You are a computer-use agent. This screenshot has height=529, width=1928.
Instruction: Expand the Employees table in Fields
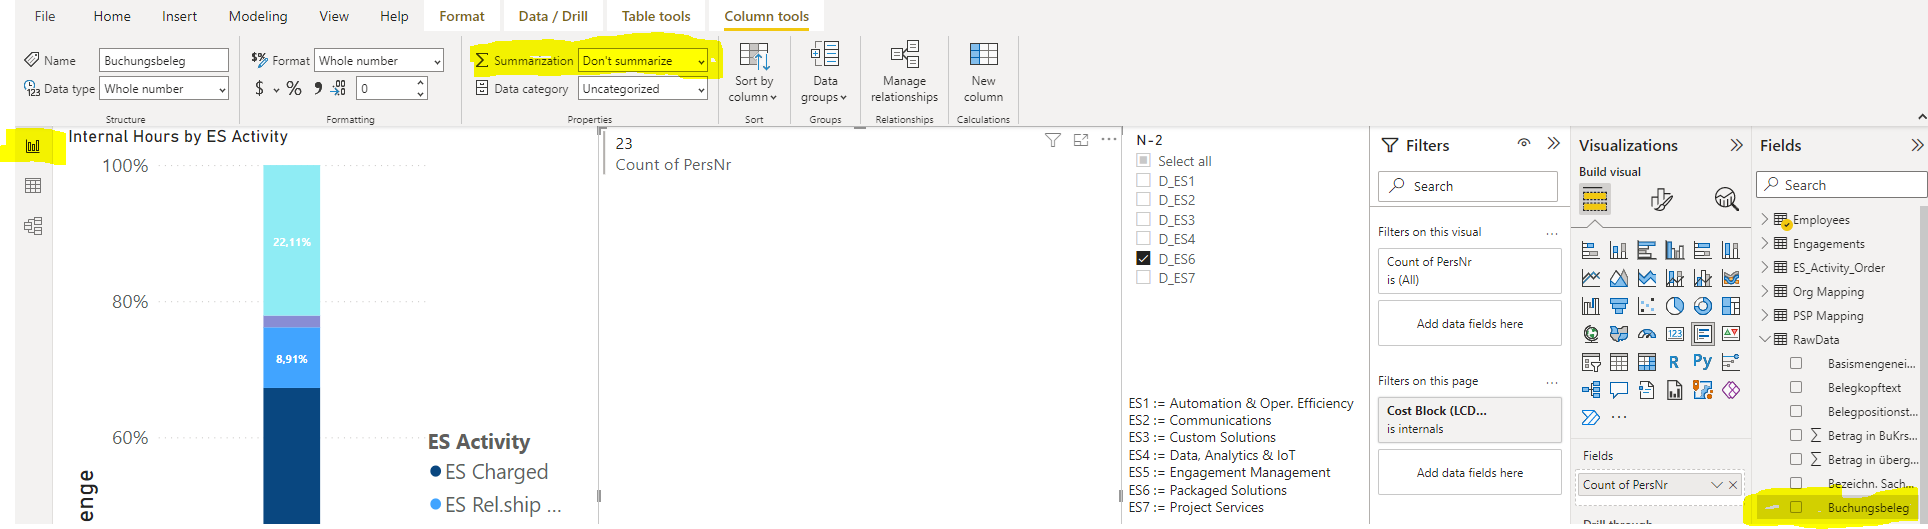click(1765, 220)
